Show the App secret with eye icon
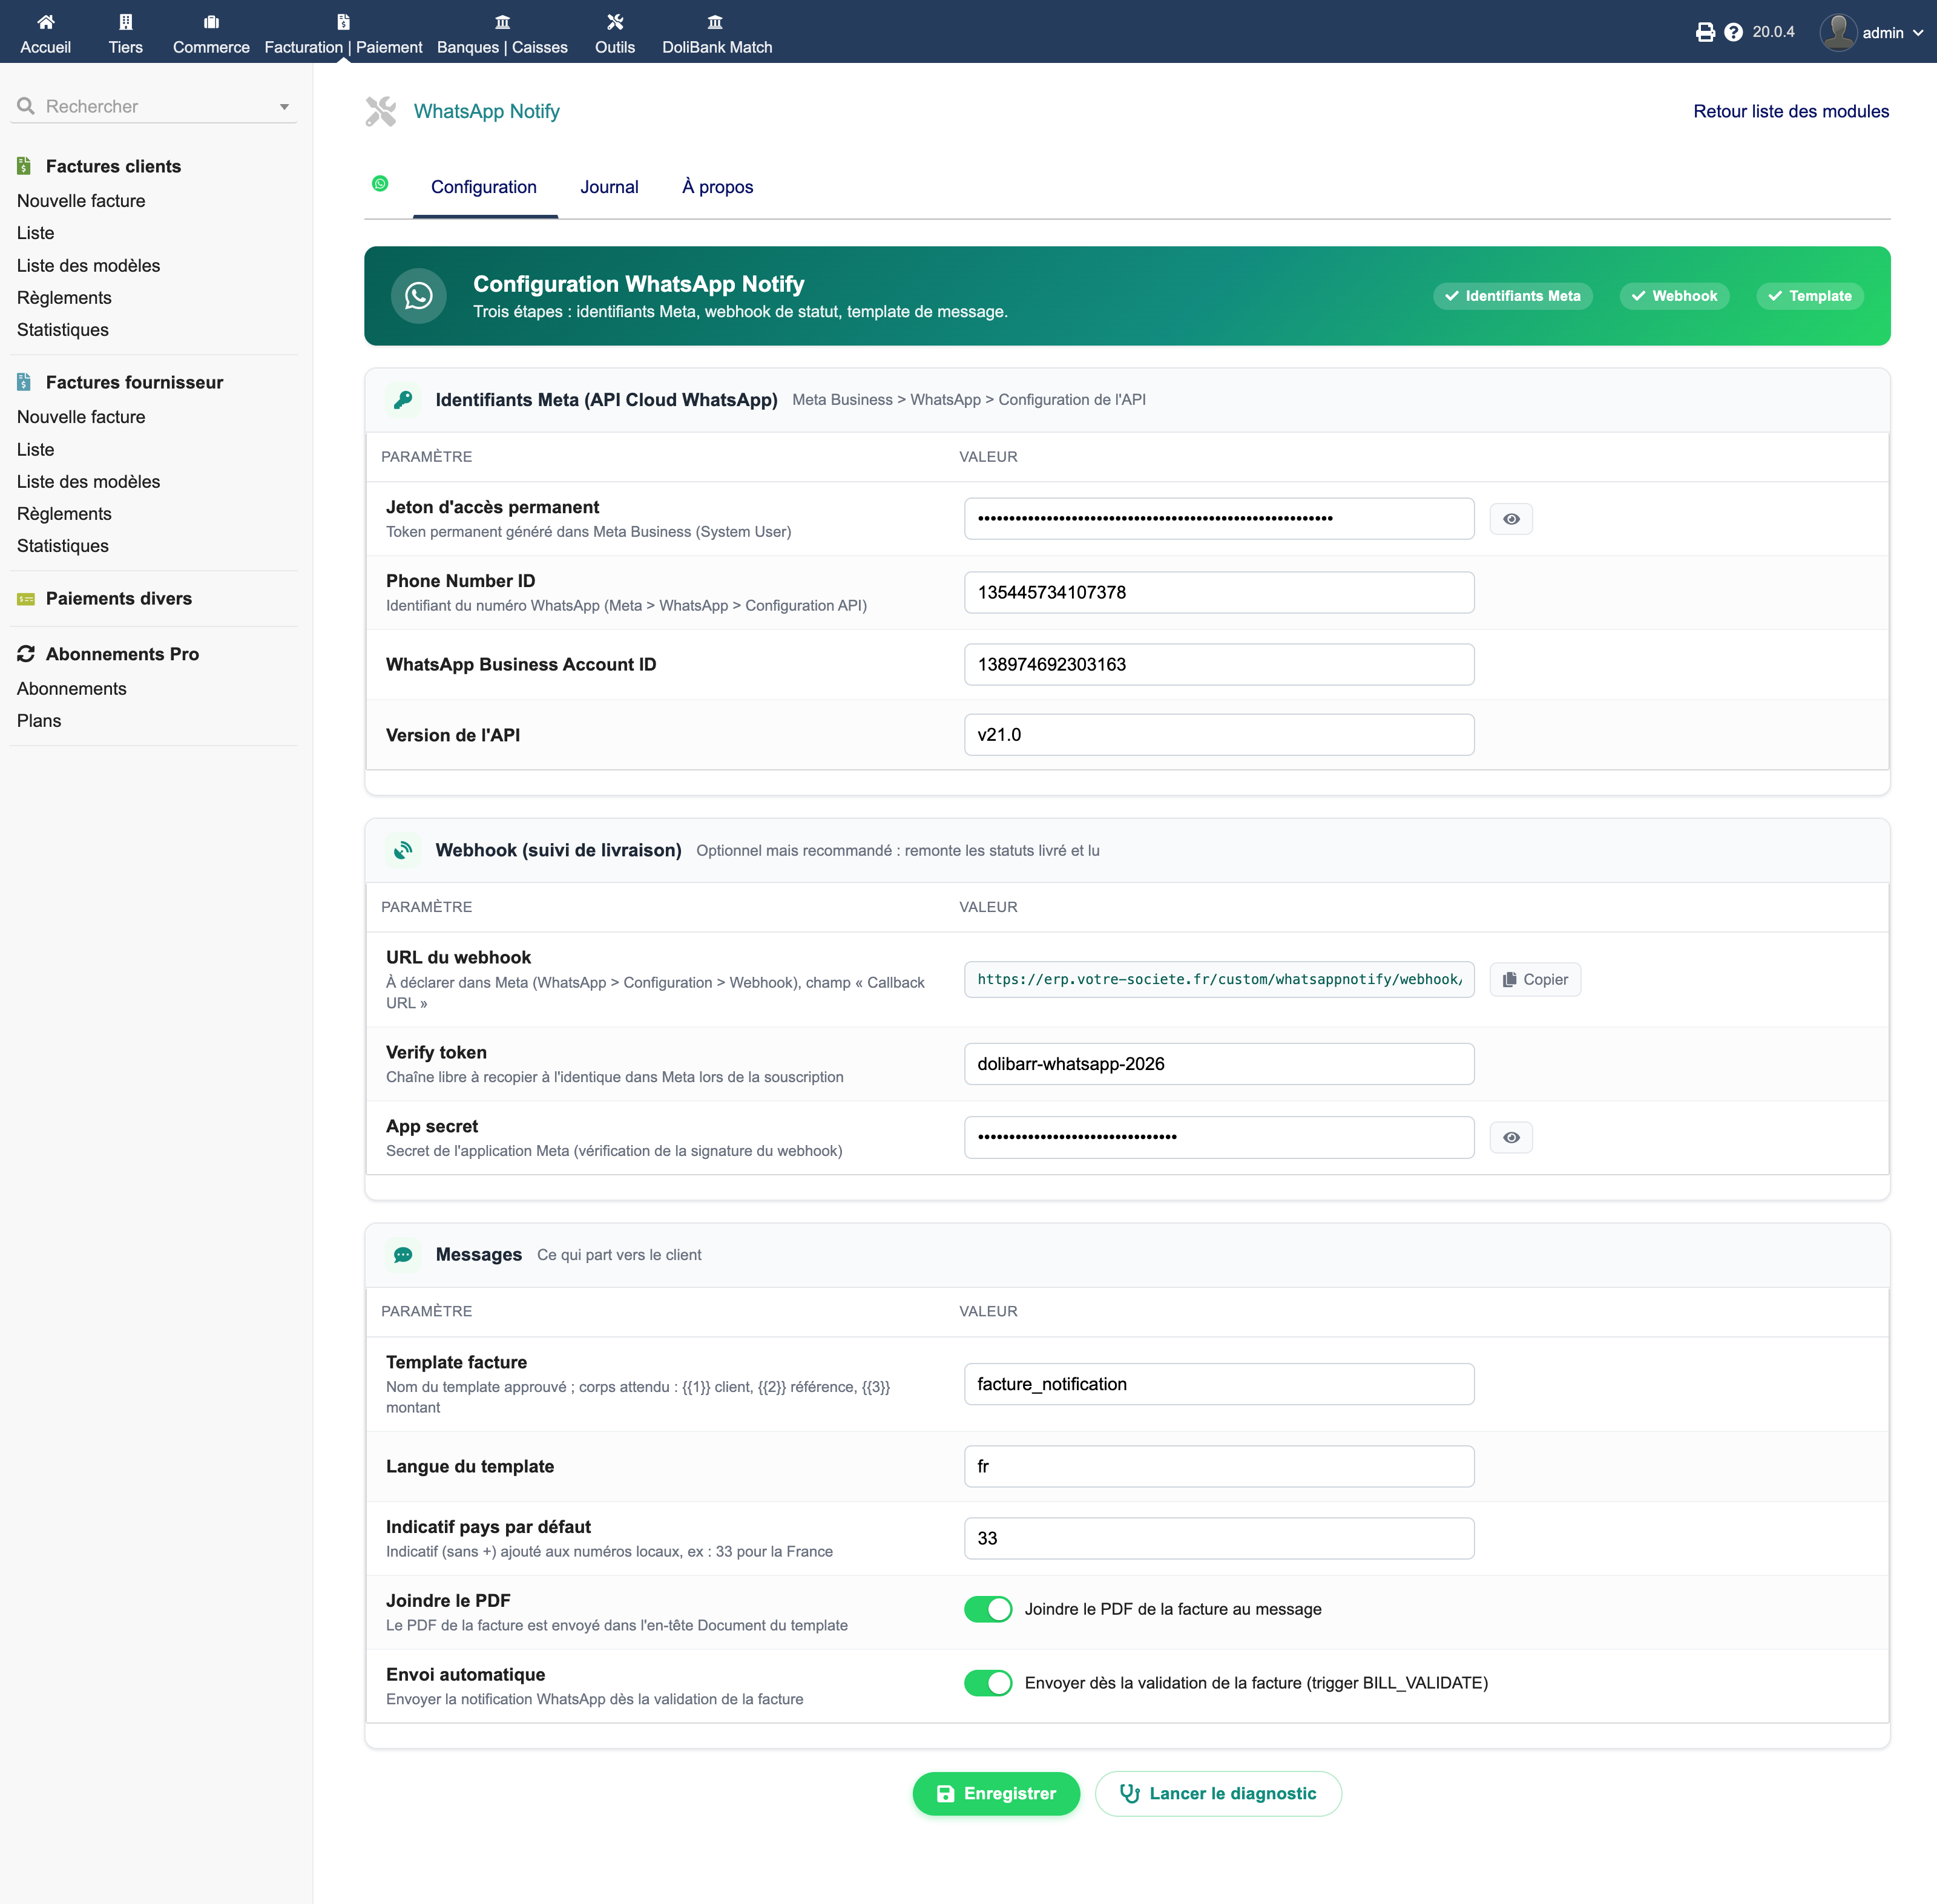This screenshot has height=1904, width=1937. pos(1511,1137)
